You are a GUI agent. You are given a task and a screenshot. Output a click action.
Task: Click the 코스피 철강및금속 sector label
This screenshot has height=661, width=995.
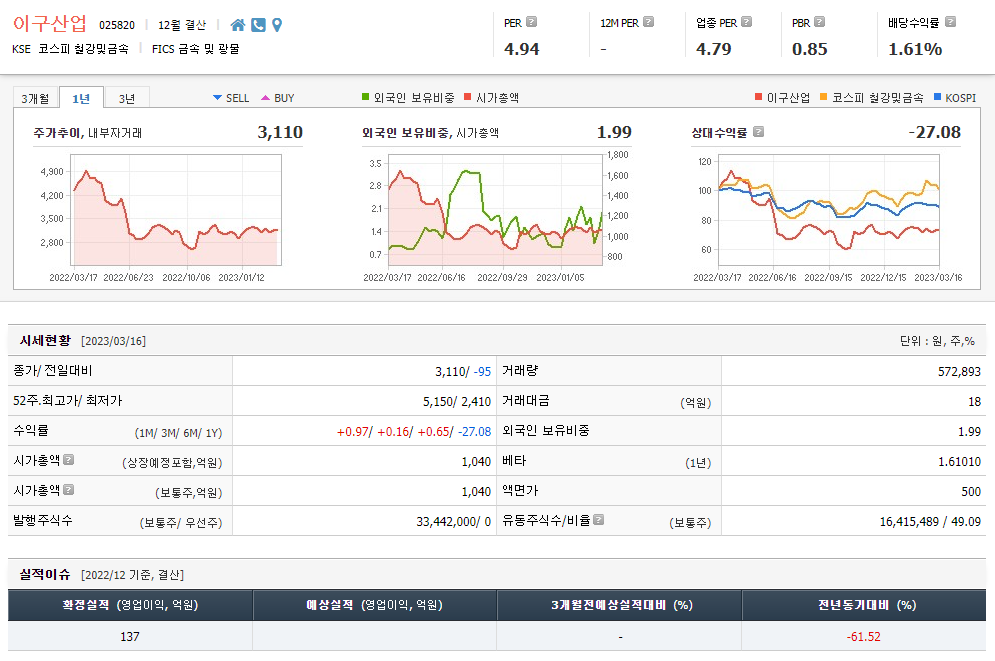click(x=83, y=49)
